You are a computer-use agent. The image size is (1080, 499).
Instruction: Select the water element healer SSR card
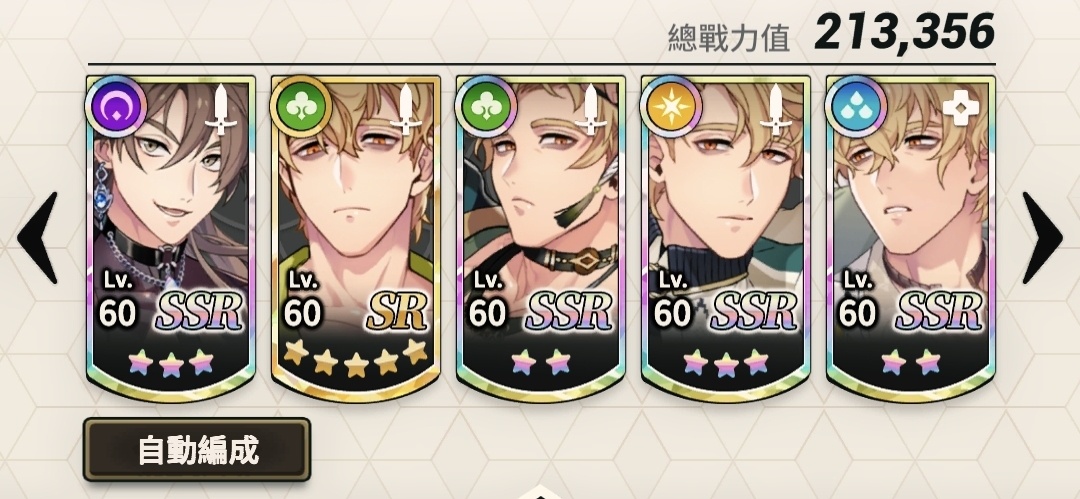point(911,238)
